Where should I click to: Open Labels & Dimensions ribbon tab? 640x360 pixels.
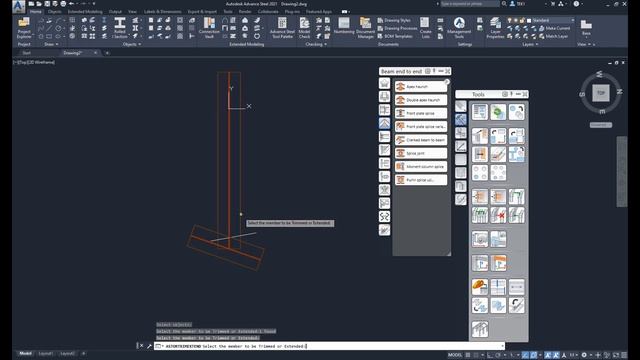[162, 11]
